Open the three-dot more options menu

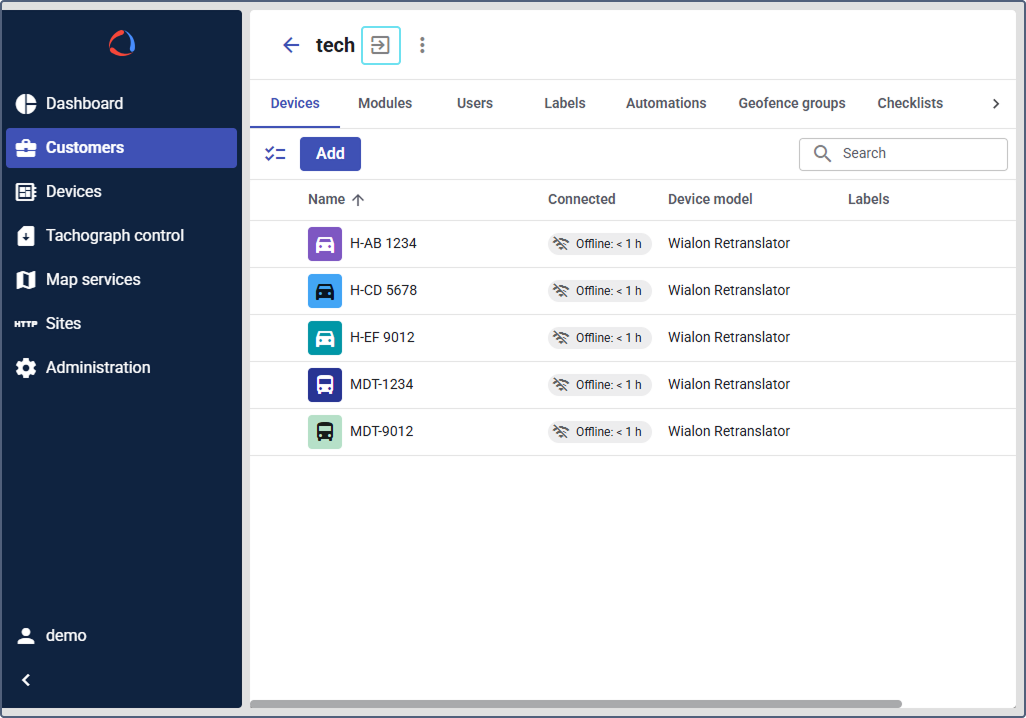(422, 45)
